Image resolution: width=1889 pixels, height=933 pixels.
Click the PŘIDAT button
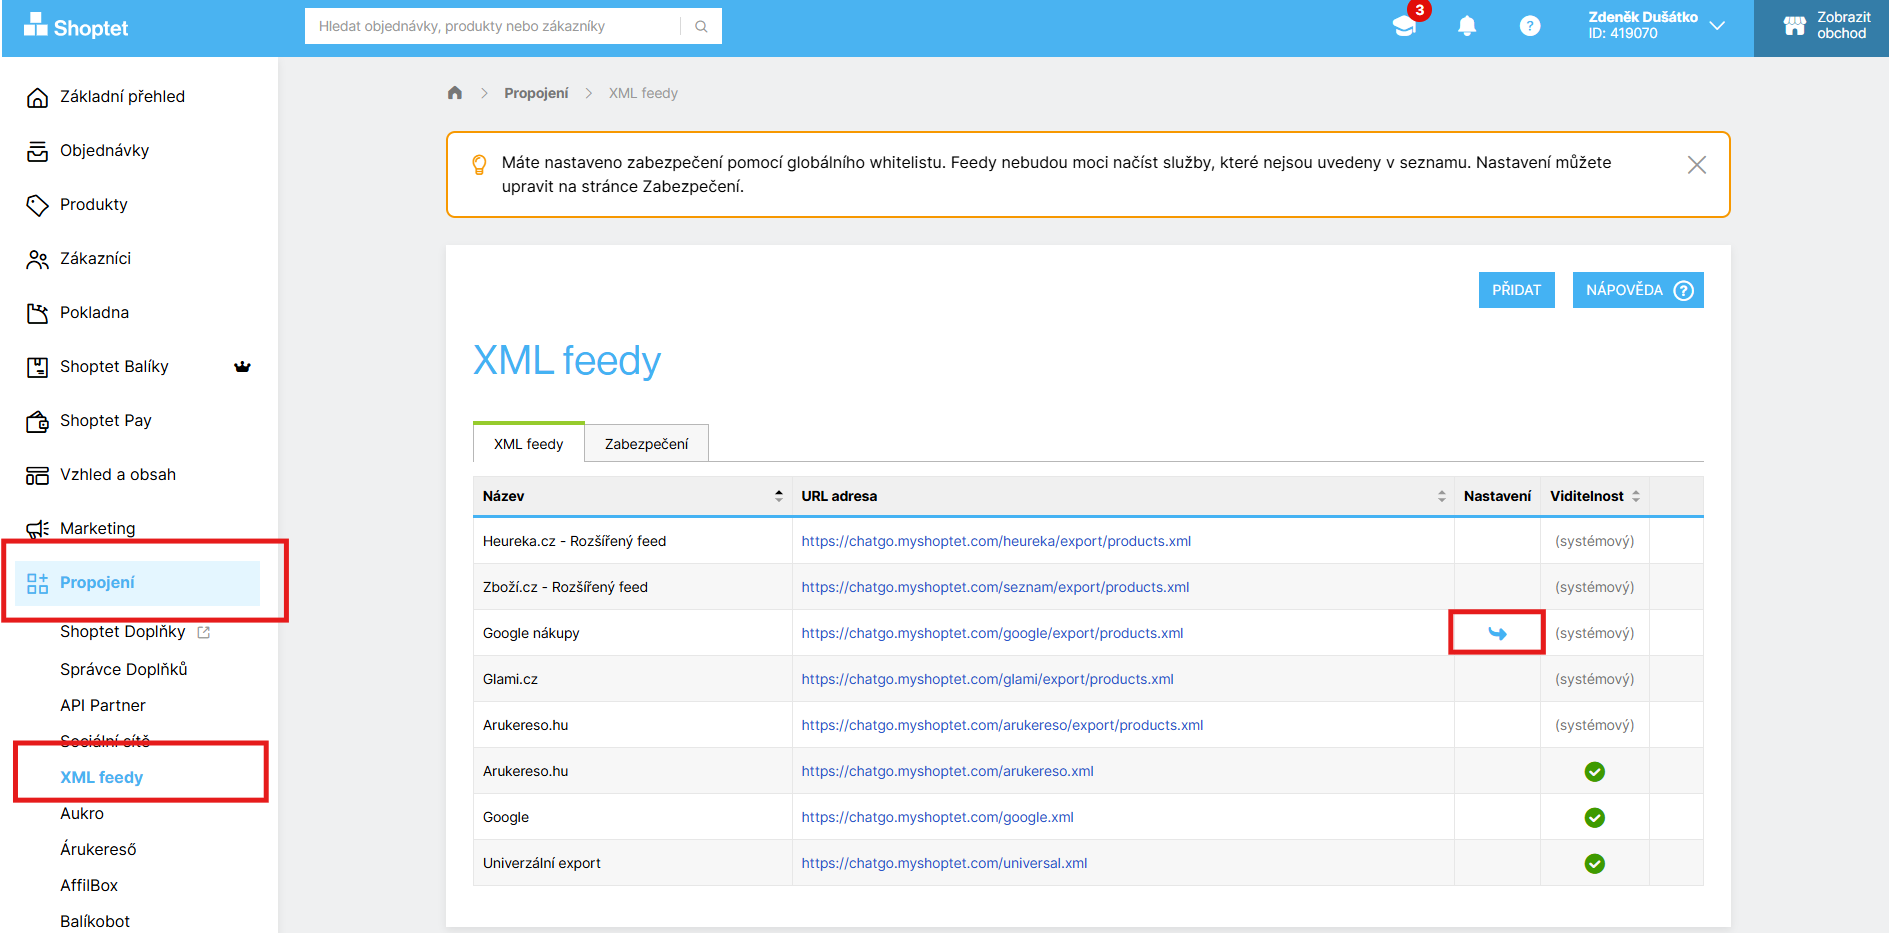(1516, 290)
